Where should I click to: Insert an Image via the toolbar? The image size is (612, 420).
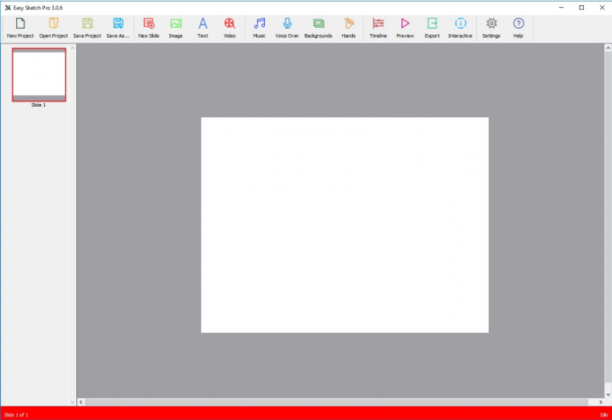pyautogui.click(x=176, y=28)
